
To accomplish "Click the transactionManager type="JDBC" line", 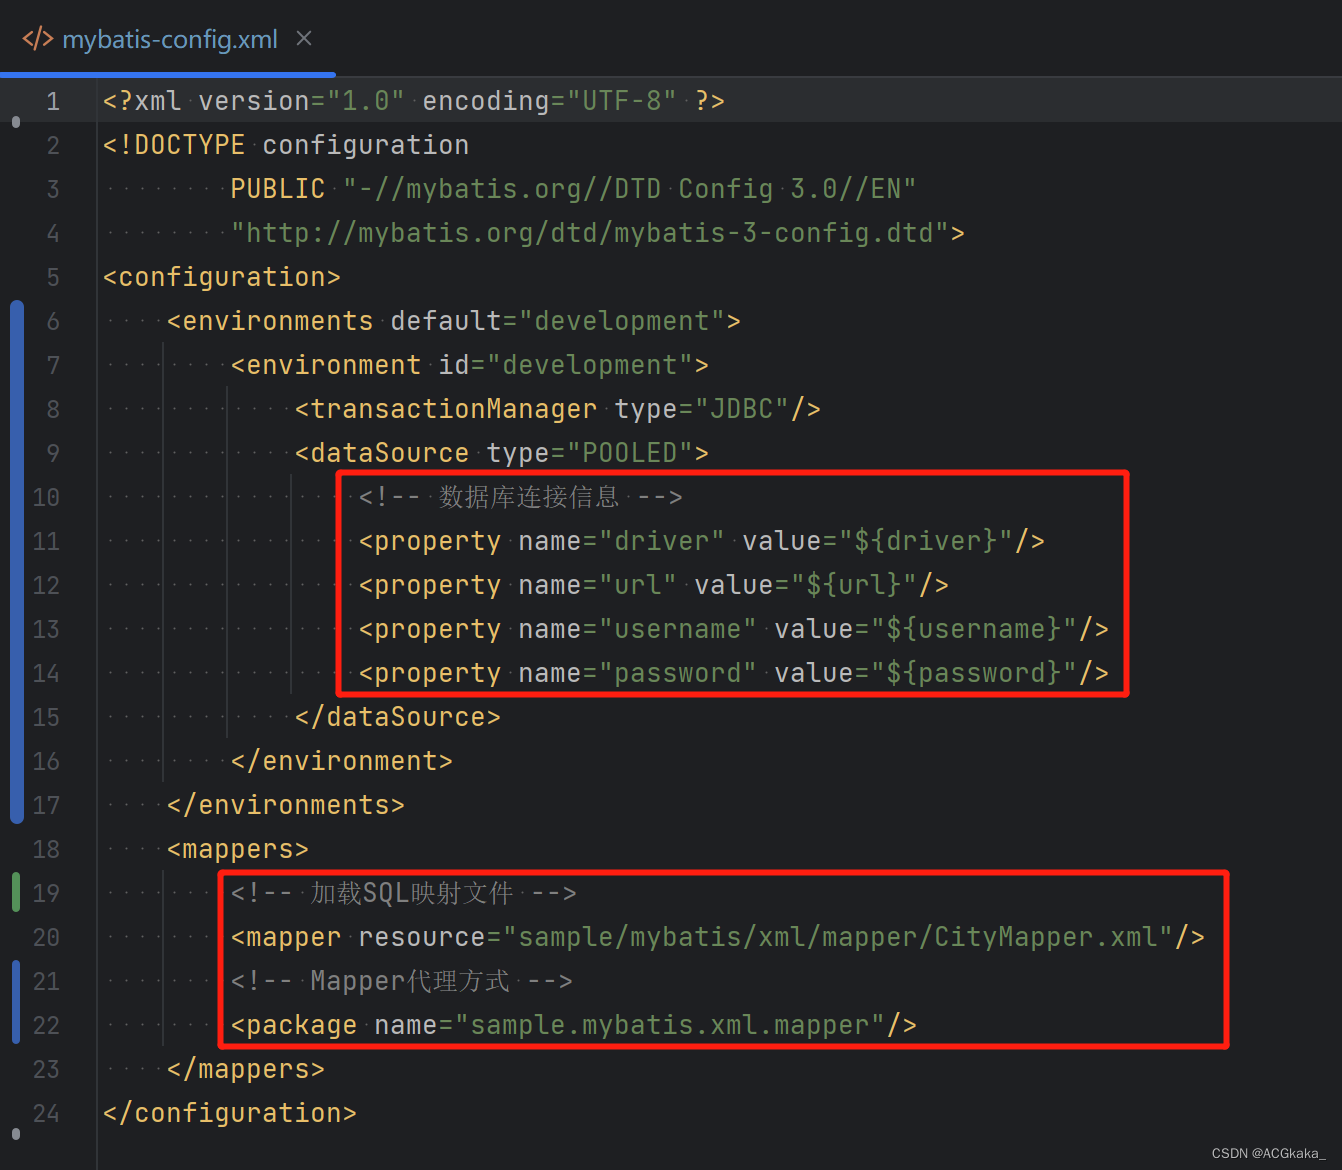I will [x=558, y=409].
